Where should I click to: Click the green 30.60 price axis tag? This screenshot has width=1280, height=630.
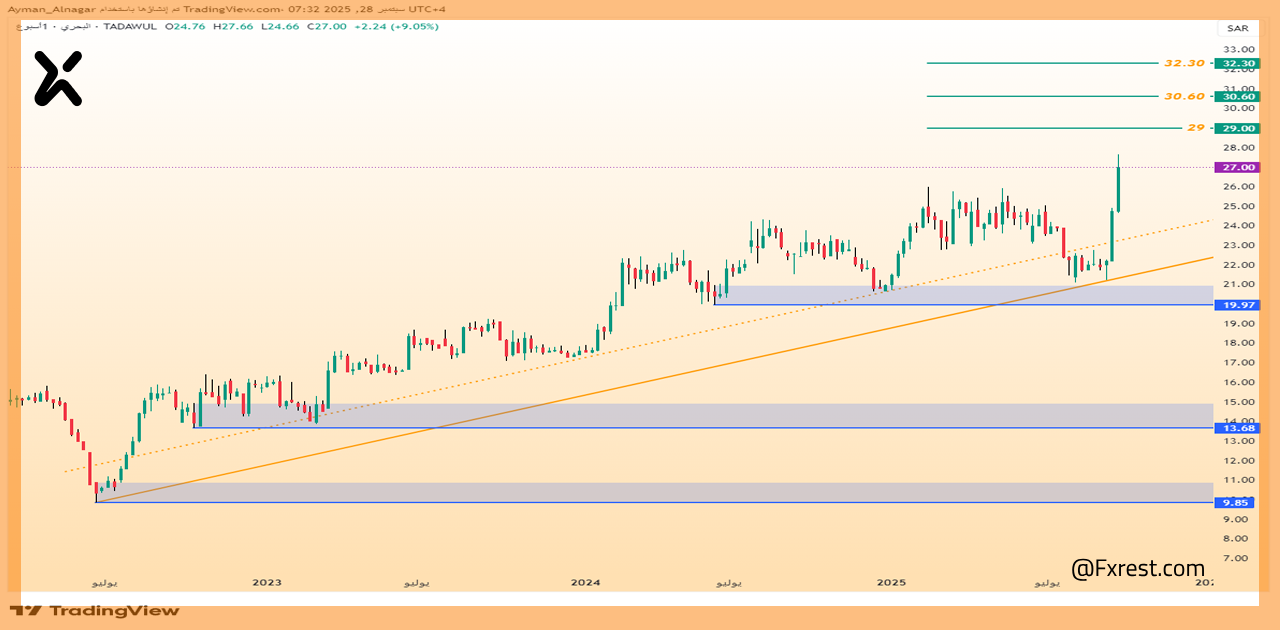tap(1237, 96)
